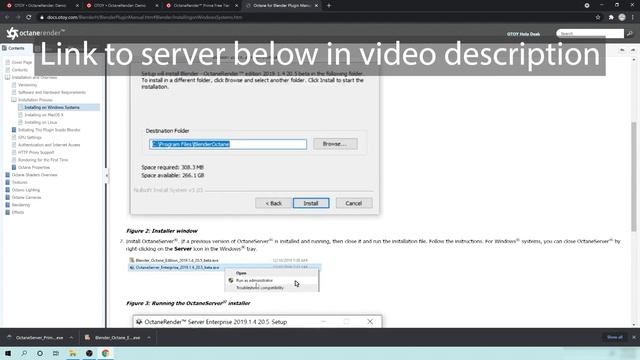Collapse the Installation Process subsection
The width and height of the screenshot is (640, 360).
(x=14, y=100)
